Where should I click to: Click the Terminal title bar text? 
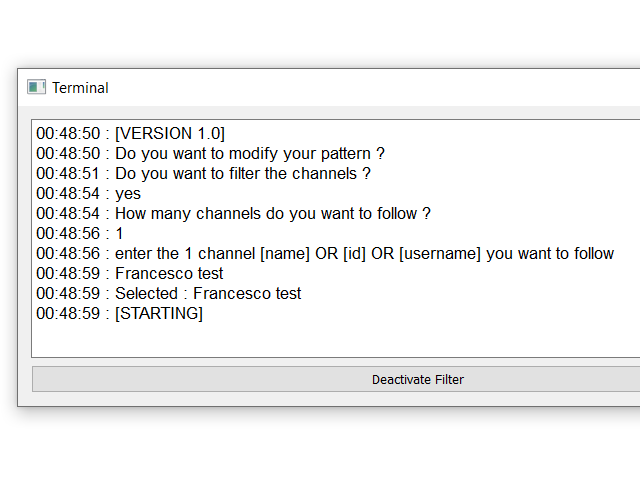(80, 88)
